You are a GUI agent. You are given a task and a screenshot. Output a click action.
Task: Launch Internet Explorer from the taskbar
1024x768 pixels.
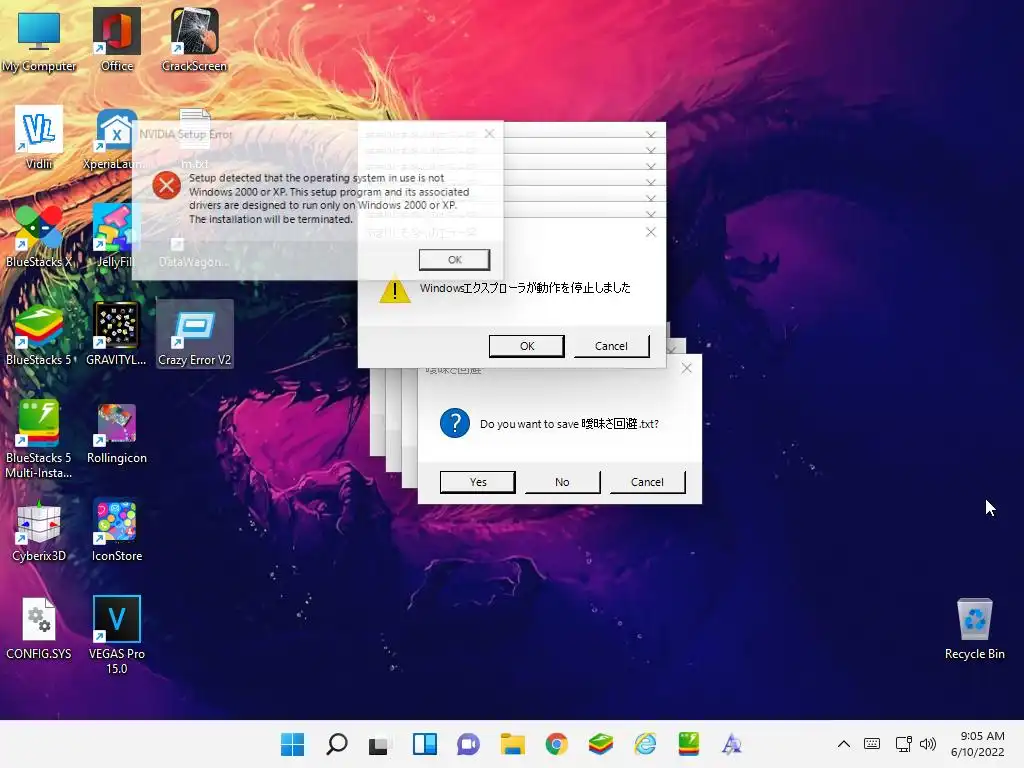(645, 744)
